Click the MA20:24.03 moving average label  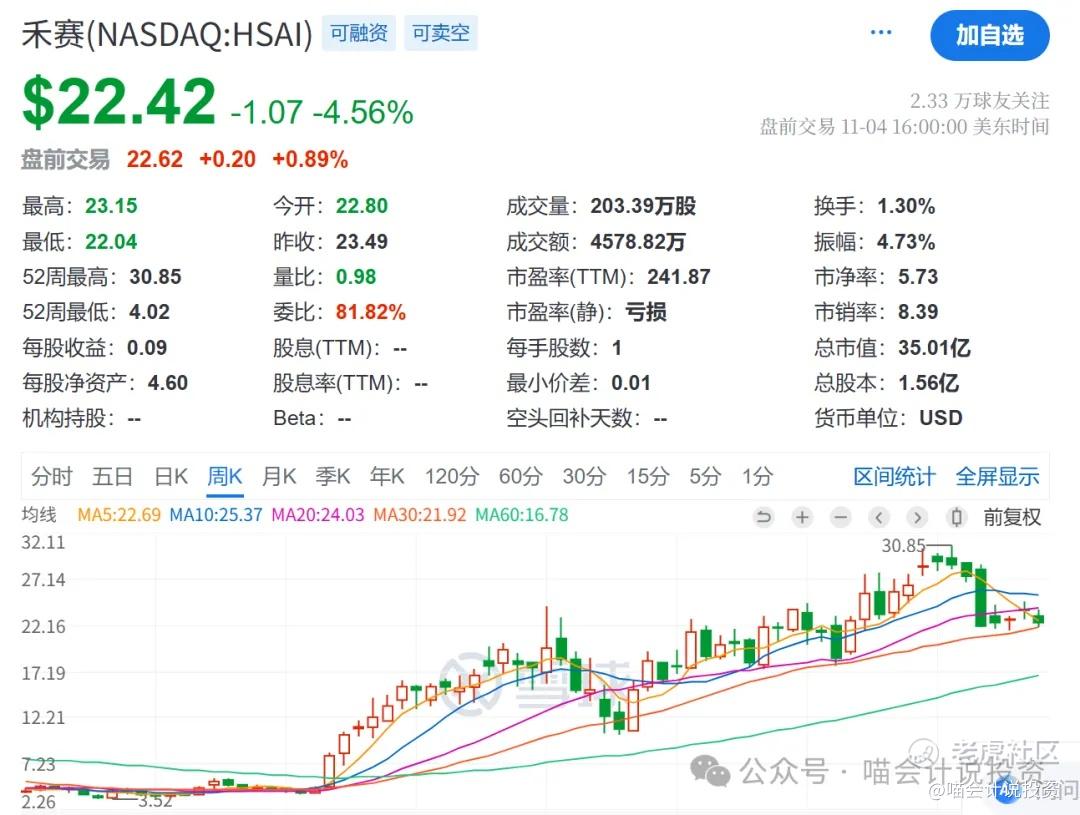click(x=318, y=515)
